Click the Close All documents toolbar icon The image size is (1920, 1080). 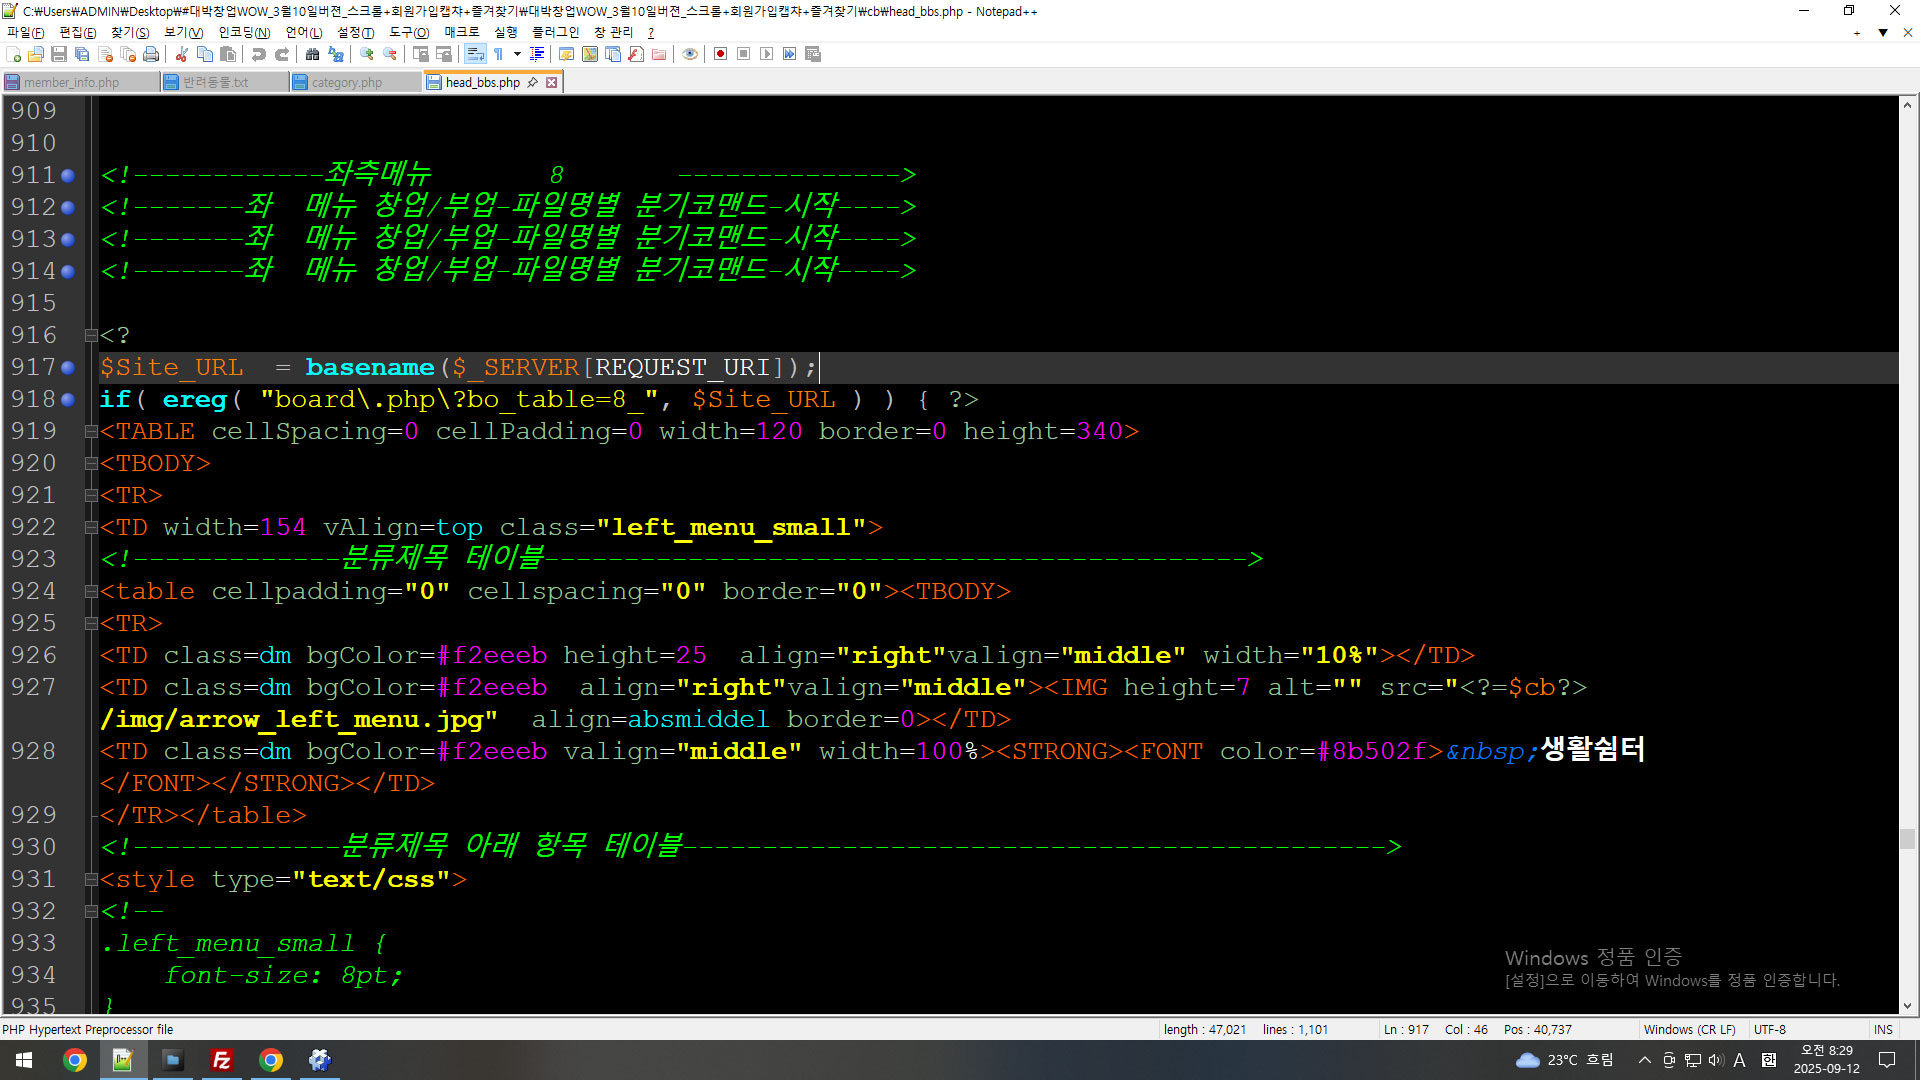click(128, 54)
